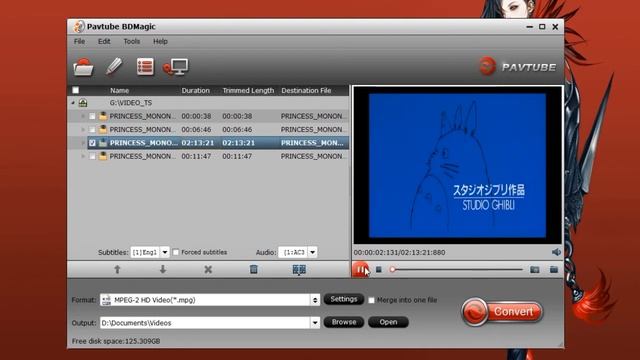Start conversion with Convert button
Viewport: 640px width, 360px height.
pos(502,312)
